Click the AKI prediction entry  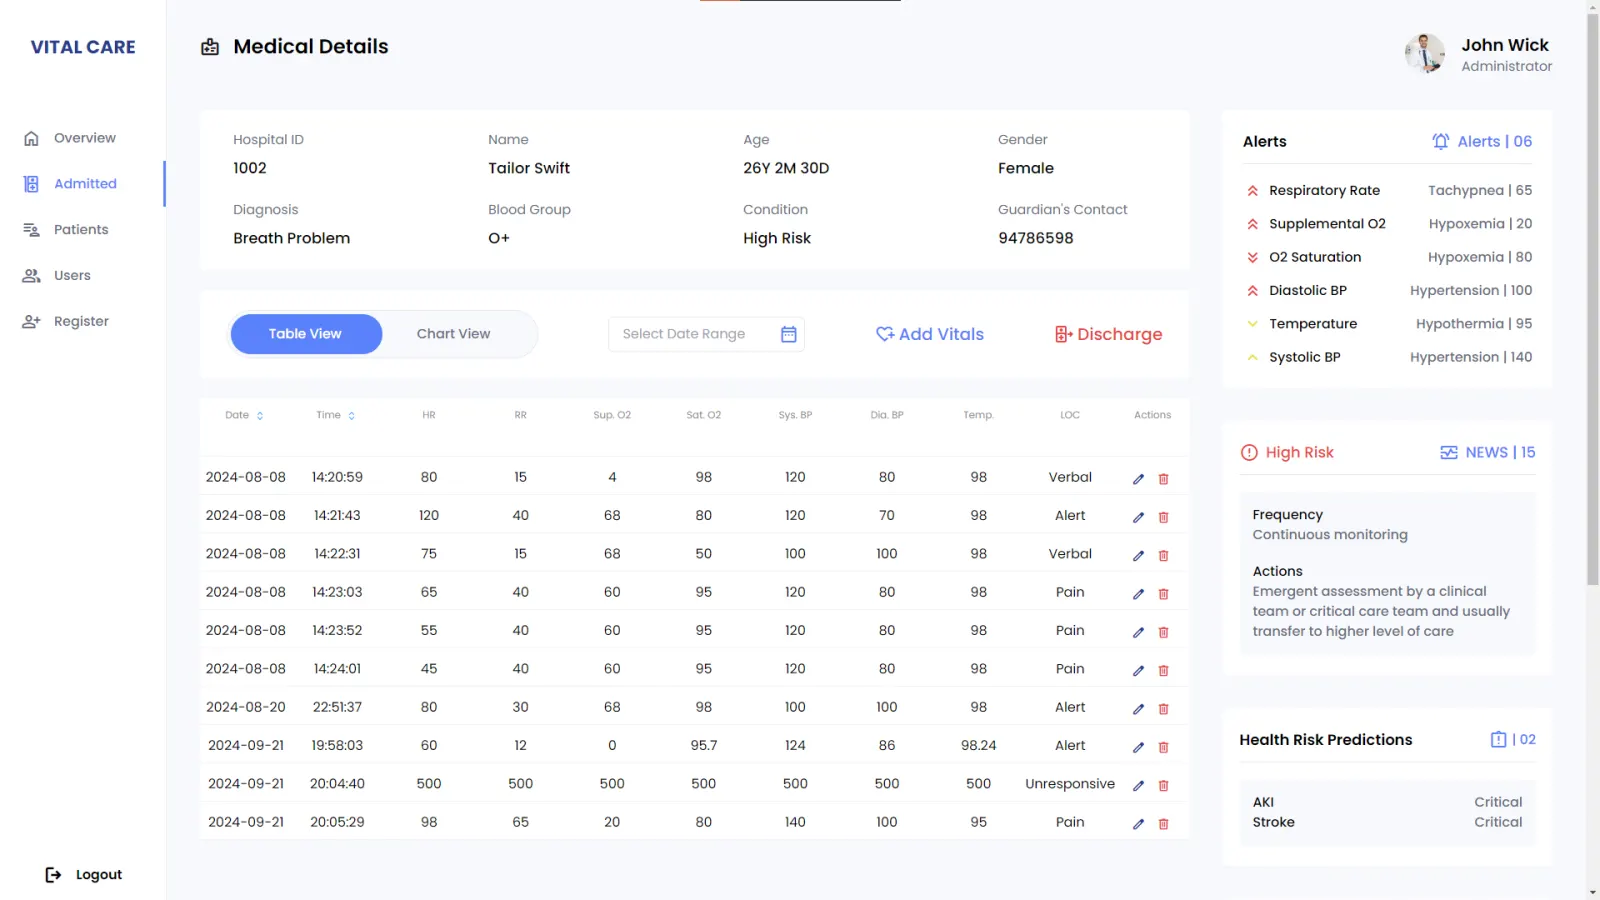point(1387,802)
